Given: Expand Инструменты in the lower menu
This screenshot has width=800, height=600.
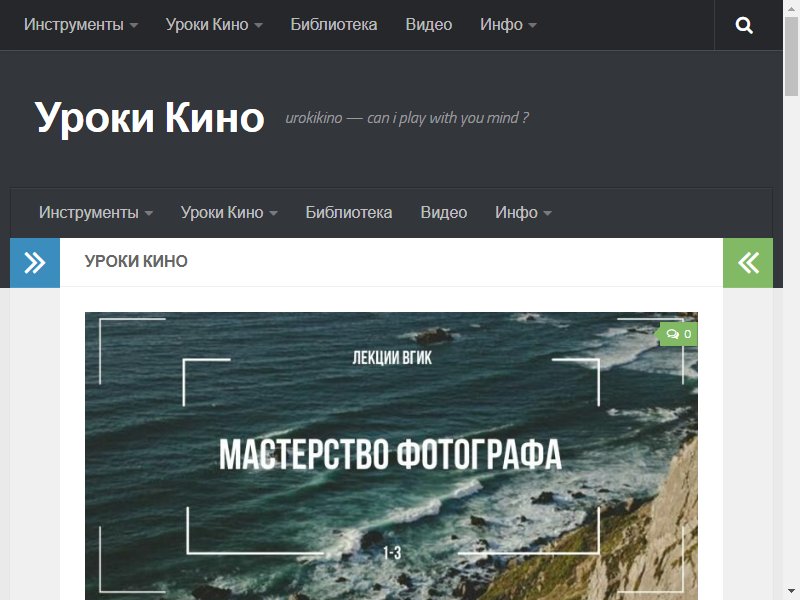Looking at the screenshot, I should [x=96, y=212].
